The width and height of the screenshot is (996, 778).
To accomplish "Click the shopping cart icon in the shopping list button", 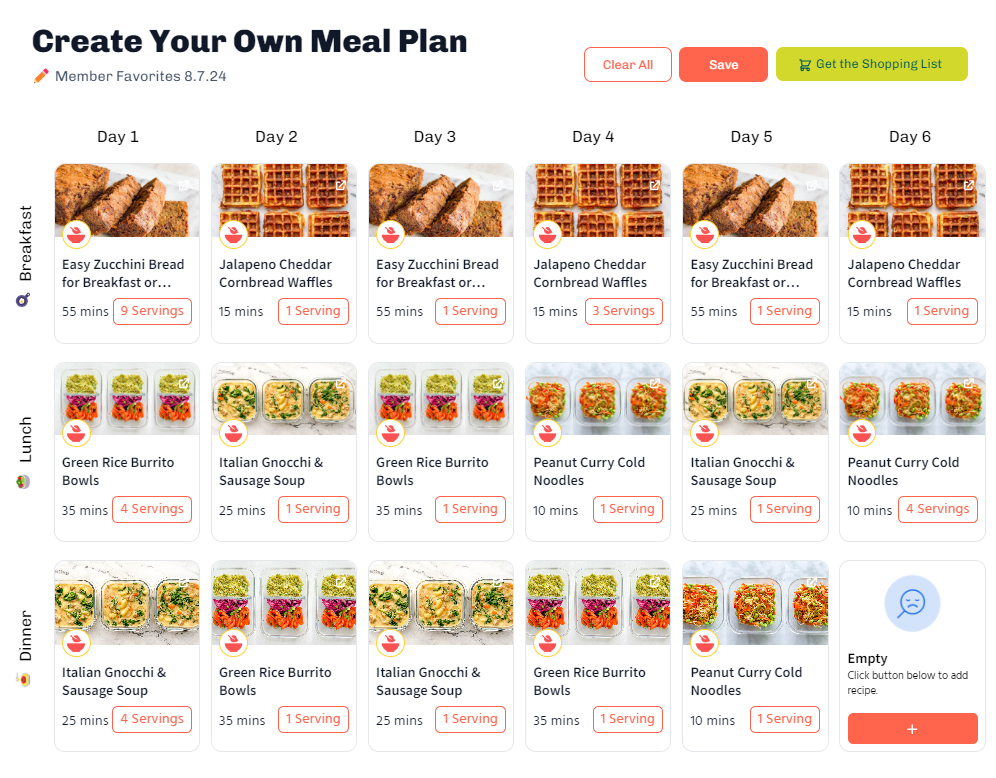I will [805, 65].
